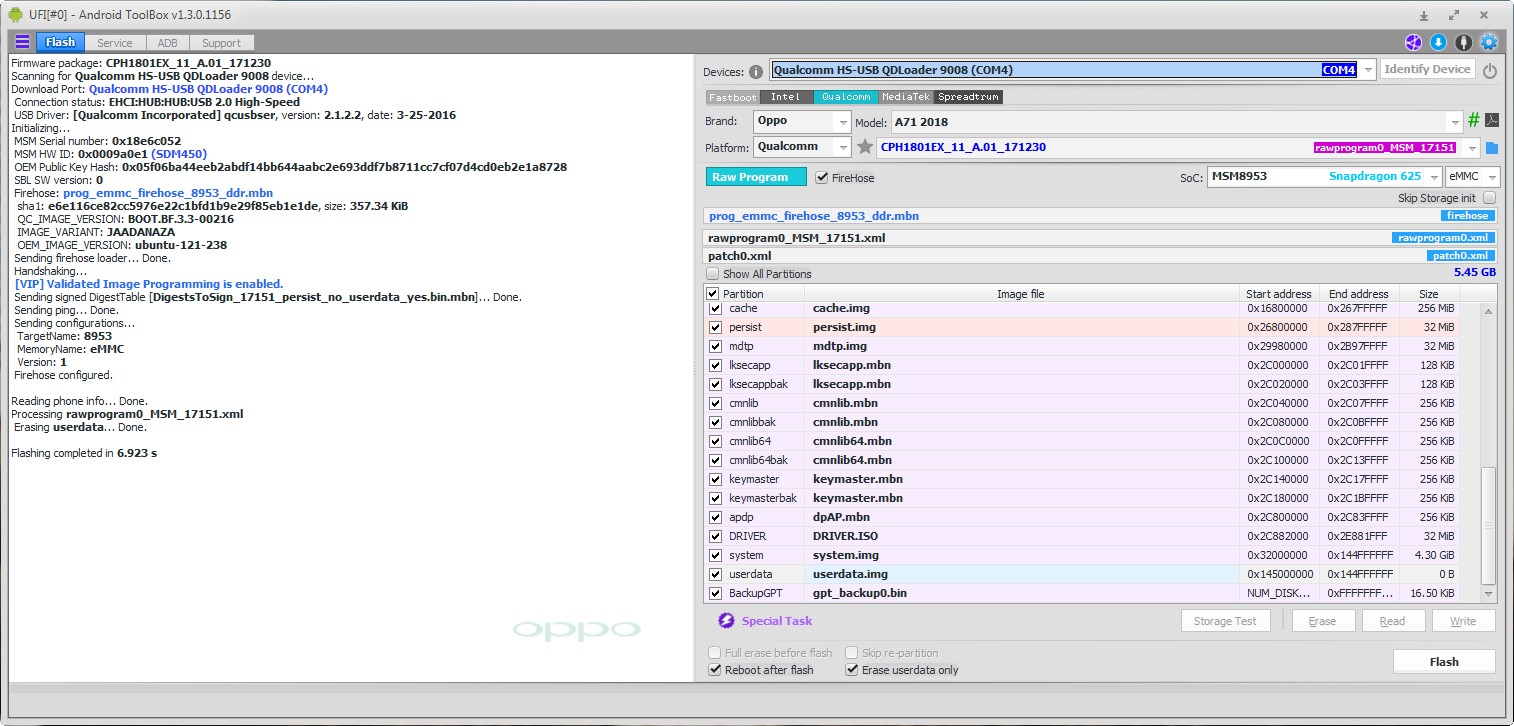The height and width of the screenshot is (726, 1514).
Task: Open the Support tab
Action: click(x=221, y=43)
